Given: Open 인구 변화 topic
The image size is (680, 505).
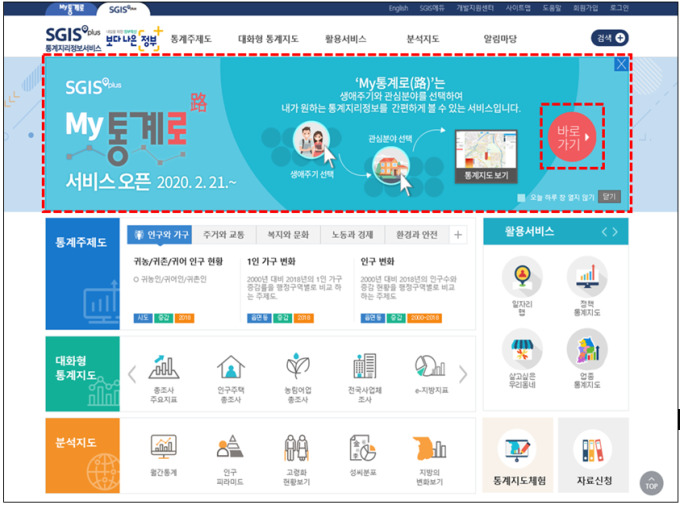Looking at the screenshot, I should click(377, 262).
